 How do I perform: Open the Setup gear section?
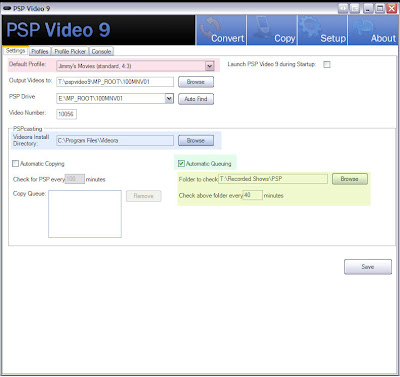click(323, 30)
